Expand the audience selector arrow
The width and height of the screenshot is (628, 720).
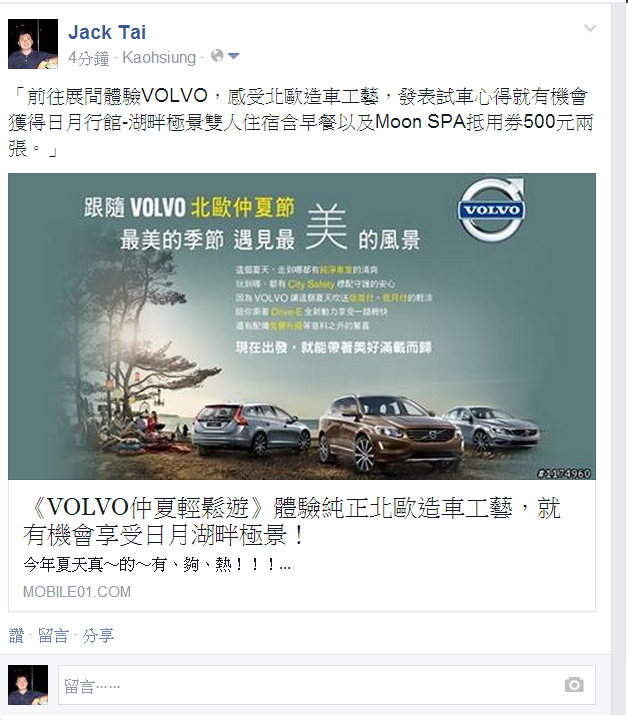[x=233, y=56]
